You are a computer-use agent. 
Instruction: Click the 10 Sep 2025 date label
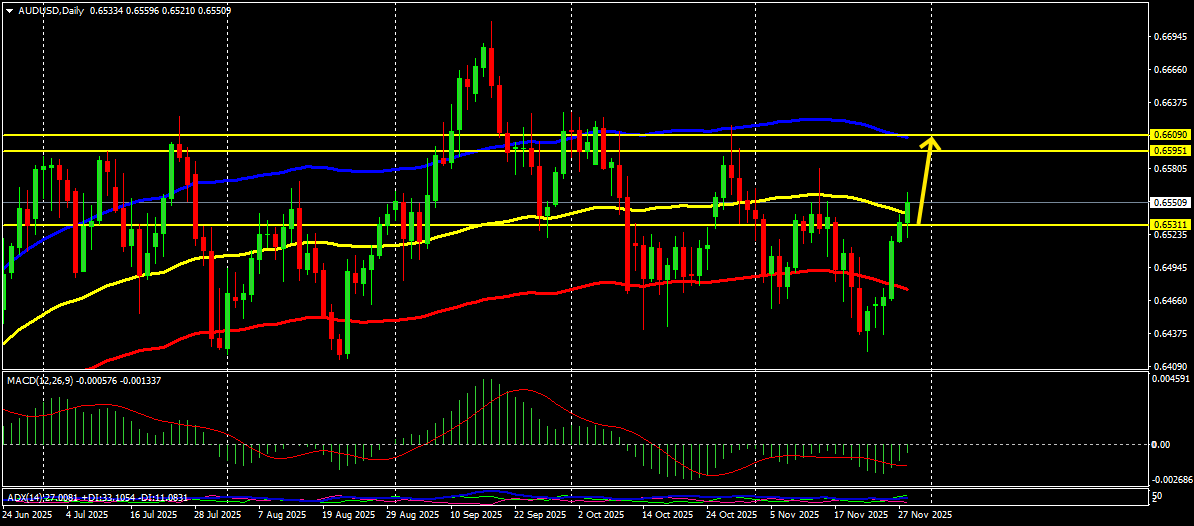point(477,515)
